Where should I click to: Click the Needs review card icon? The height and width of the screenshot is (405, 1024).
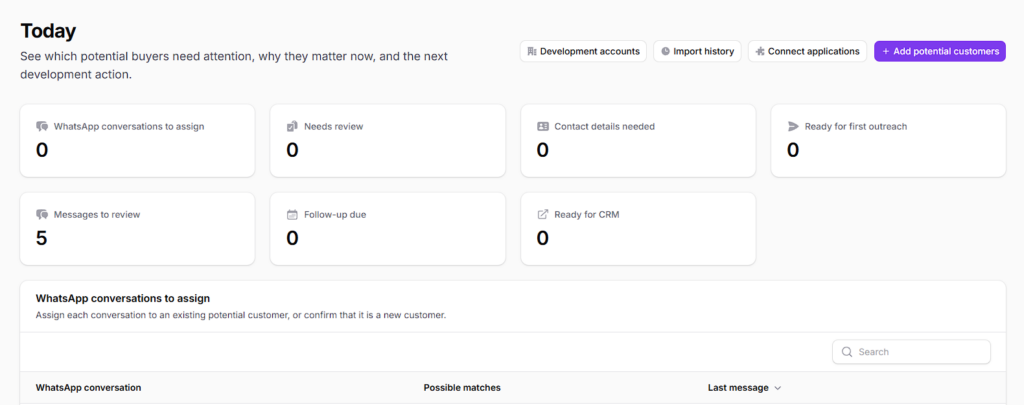point(292,126)
